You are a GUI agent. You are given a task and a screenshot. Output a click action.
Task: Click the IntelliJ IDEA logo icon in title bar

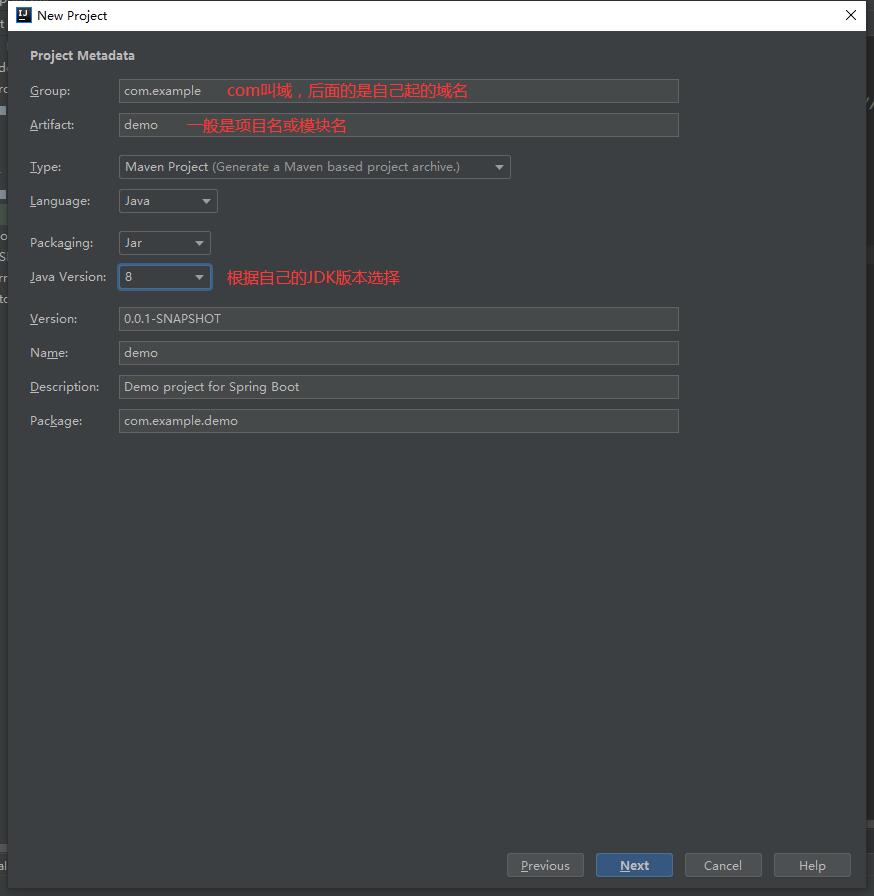click(24, 15)
